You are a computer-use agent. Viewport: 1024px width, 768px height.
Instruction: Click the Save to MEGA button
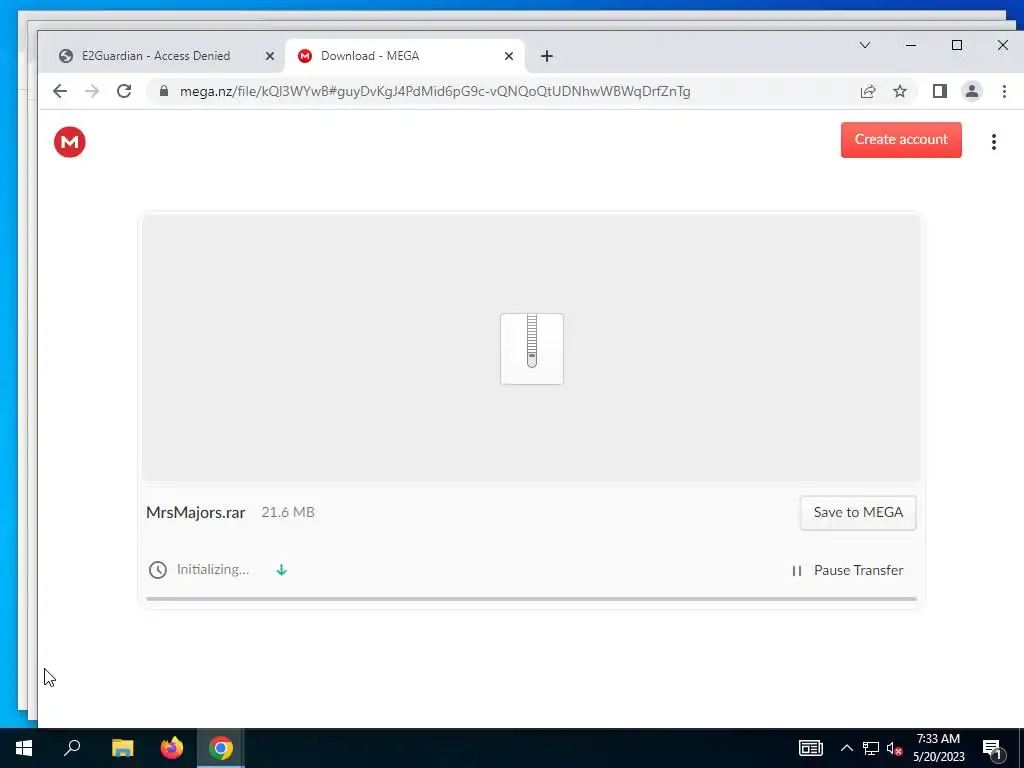(858, 513)
